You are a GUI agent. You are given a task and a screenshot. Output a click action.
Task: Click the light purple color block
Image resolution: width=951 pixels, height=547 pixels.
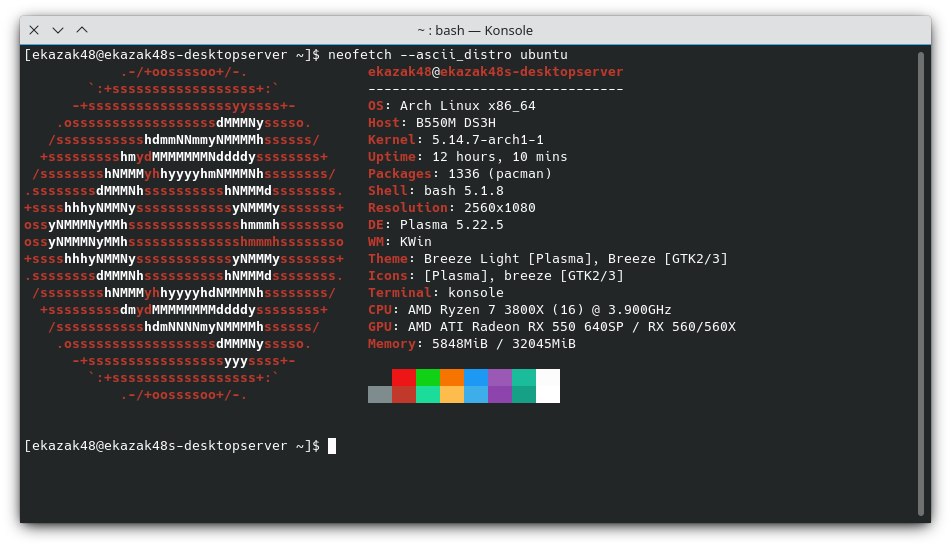tap(500, 377)
